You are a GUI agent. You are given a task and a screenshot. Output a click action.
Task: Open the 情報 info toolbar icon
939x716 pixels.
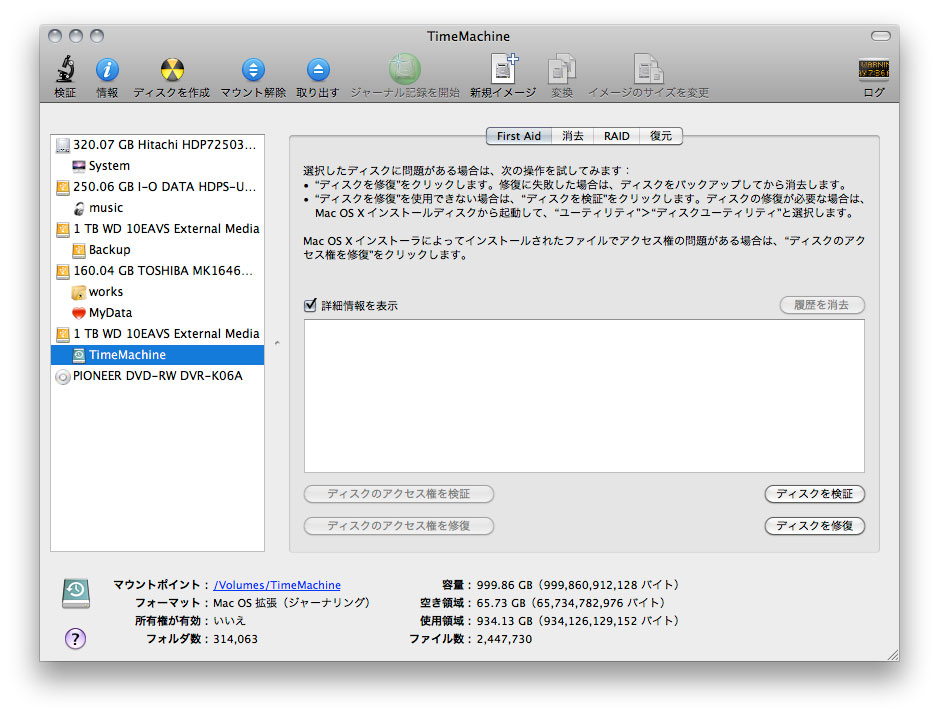point(107,70)
